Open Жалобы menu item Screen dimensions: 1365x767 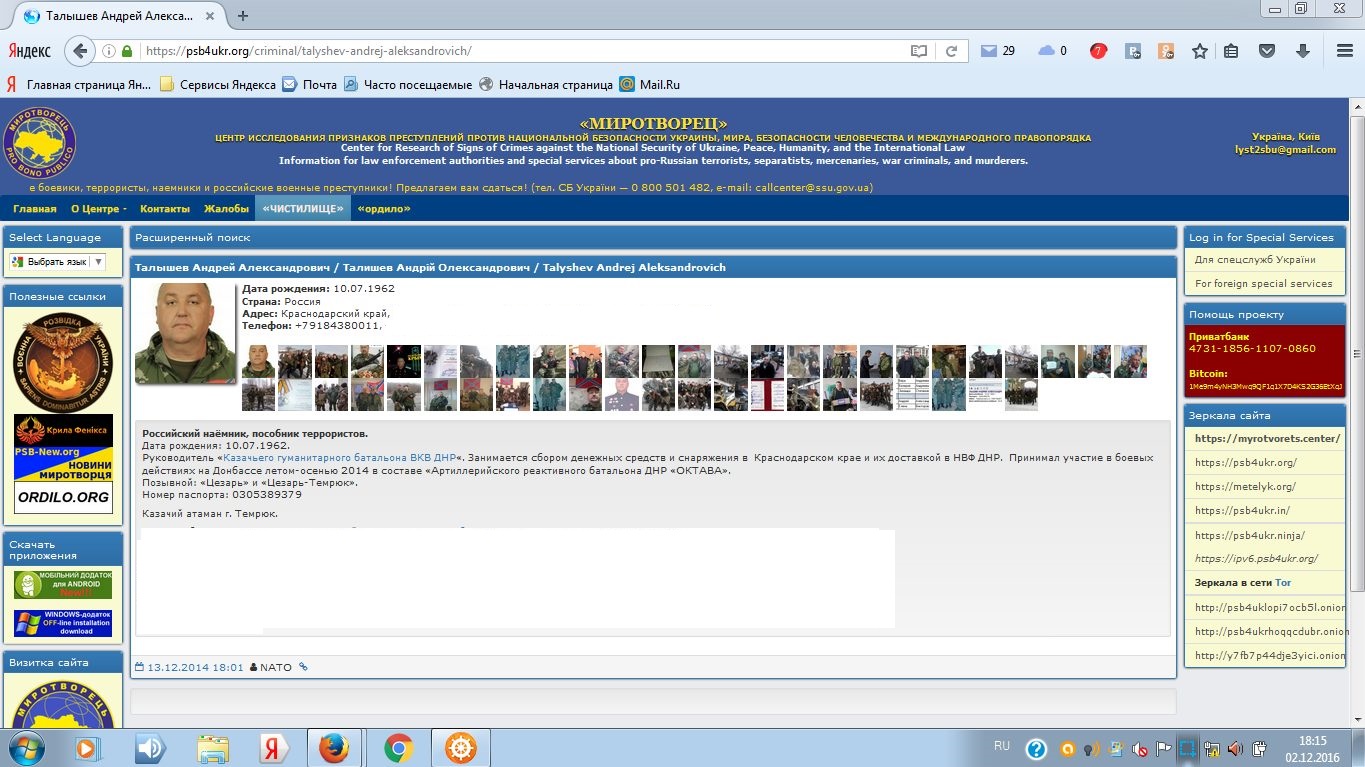[x=227, y=209]
